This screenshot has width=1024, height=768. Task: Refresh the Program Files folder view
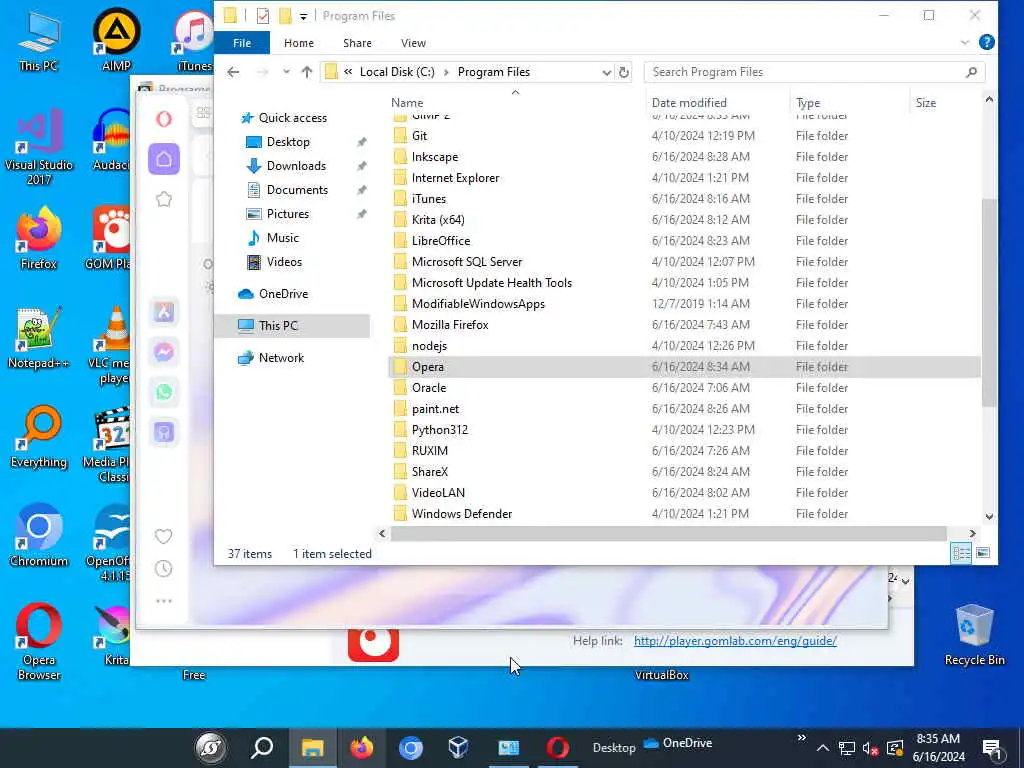(x=624, y=72)
